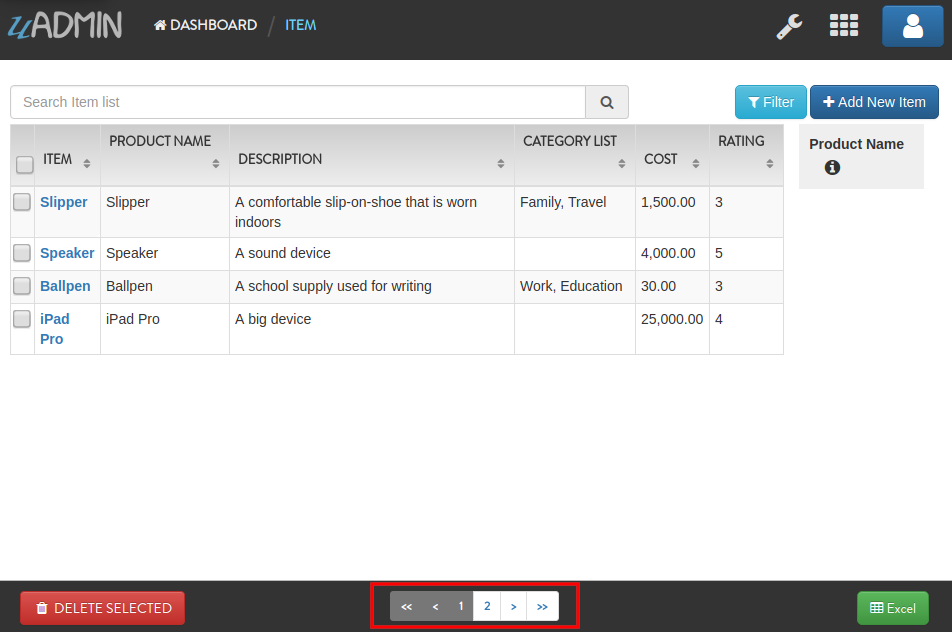Check the Slipper row checkbox
Viewport: 952px width, 632px height.
[22, 202]
